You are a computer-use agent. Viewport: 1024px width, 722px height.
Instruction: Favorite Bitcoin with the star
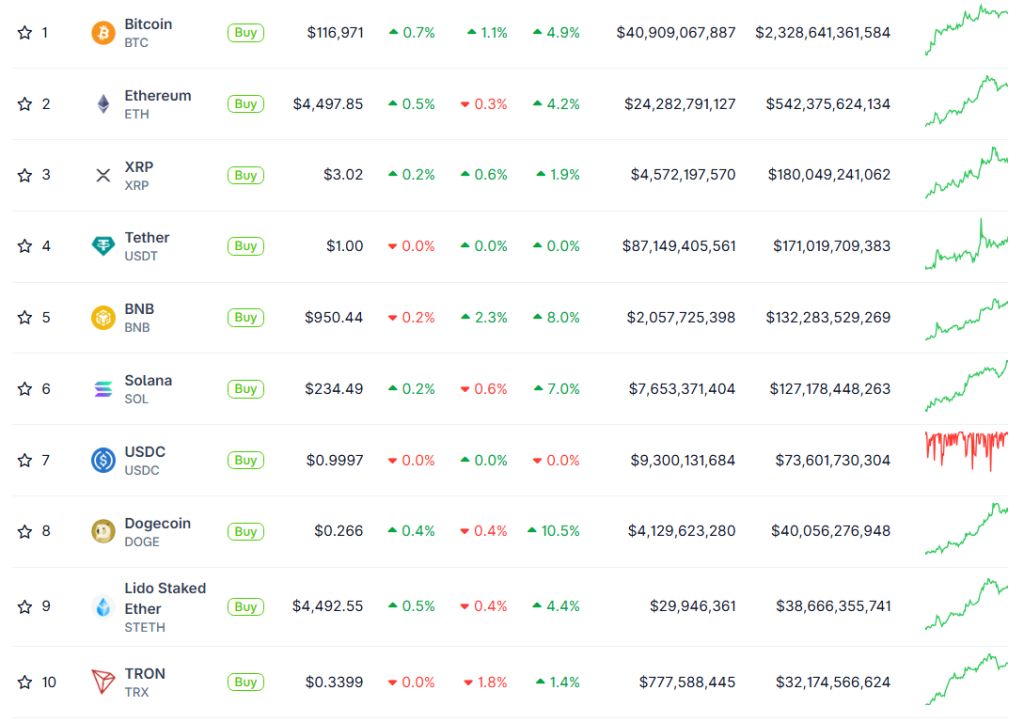25,33
